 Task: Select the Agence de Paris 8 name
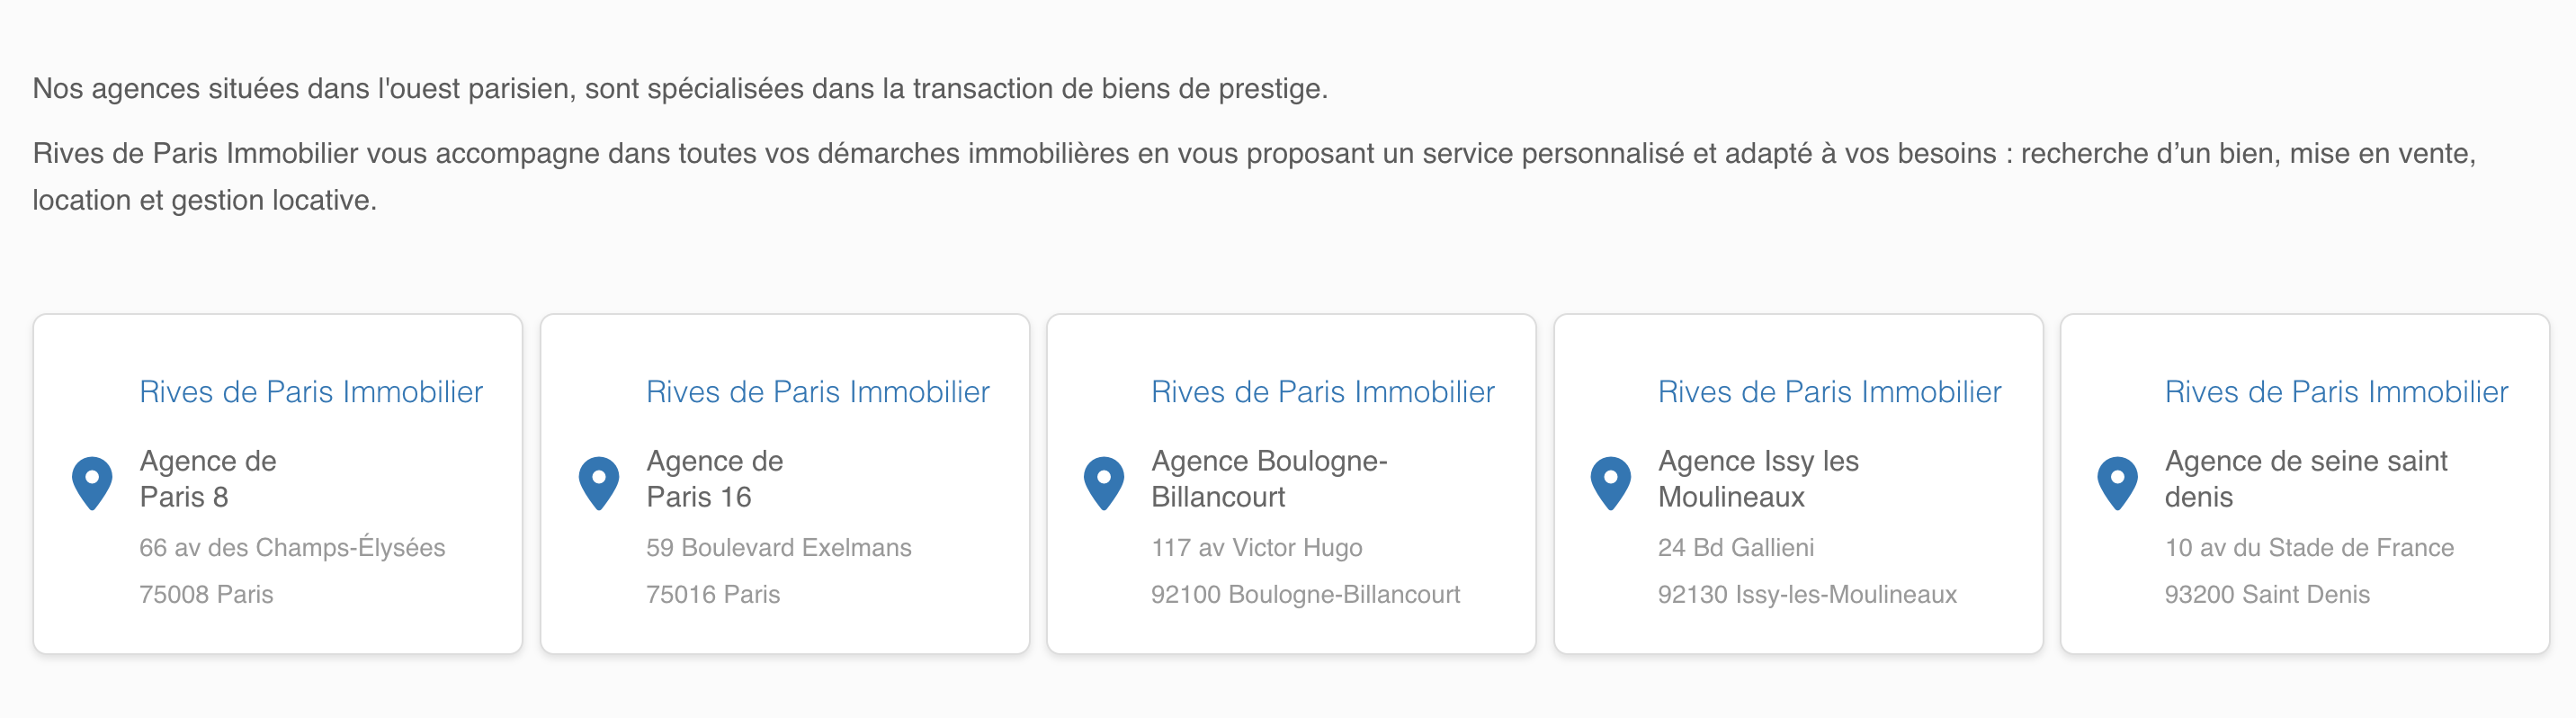point(208,479)
